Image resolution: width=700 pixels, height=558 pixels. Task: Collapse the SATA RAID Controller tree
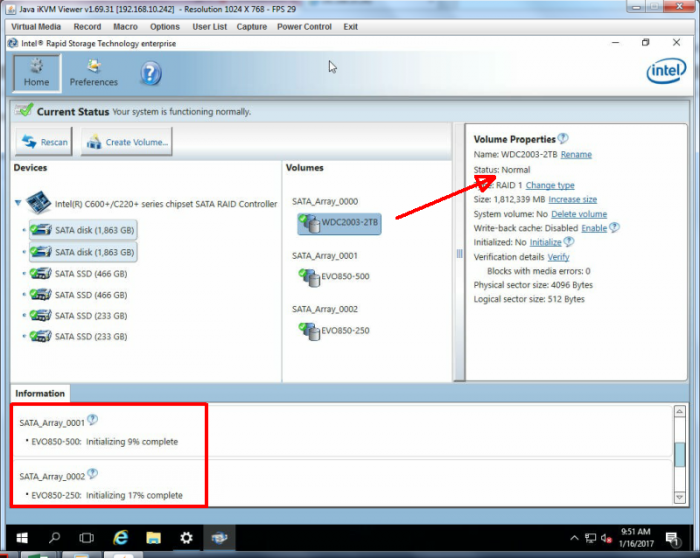pos(18,203)
